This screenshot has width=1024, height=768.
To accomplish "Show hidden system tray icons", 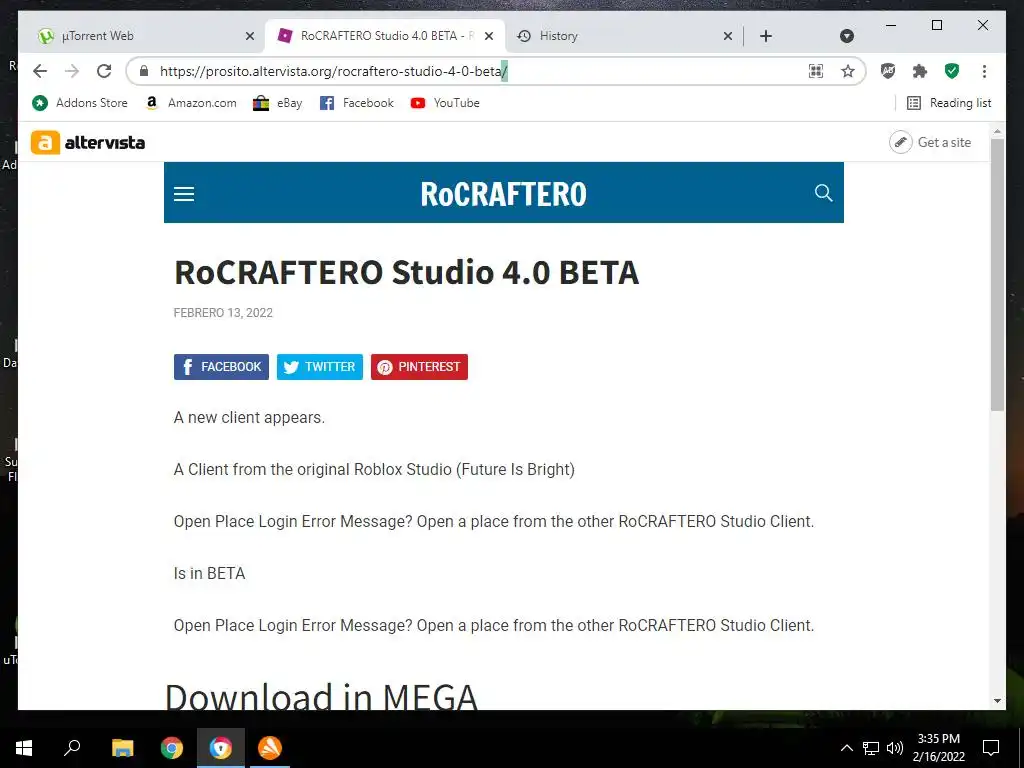I will coord(846,748).
